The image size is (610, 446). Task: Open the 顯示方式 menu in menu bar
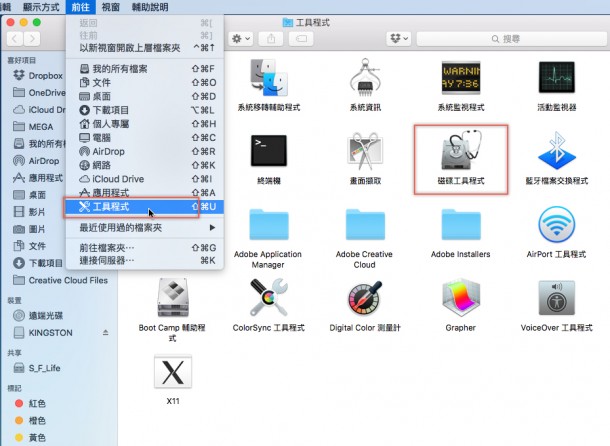41,7
